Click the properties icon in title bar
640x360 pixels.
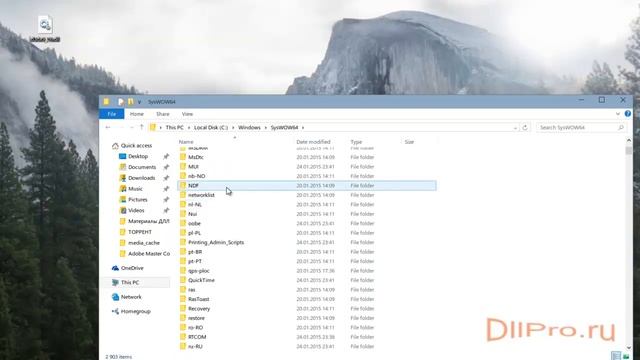coord(120,101)
